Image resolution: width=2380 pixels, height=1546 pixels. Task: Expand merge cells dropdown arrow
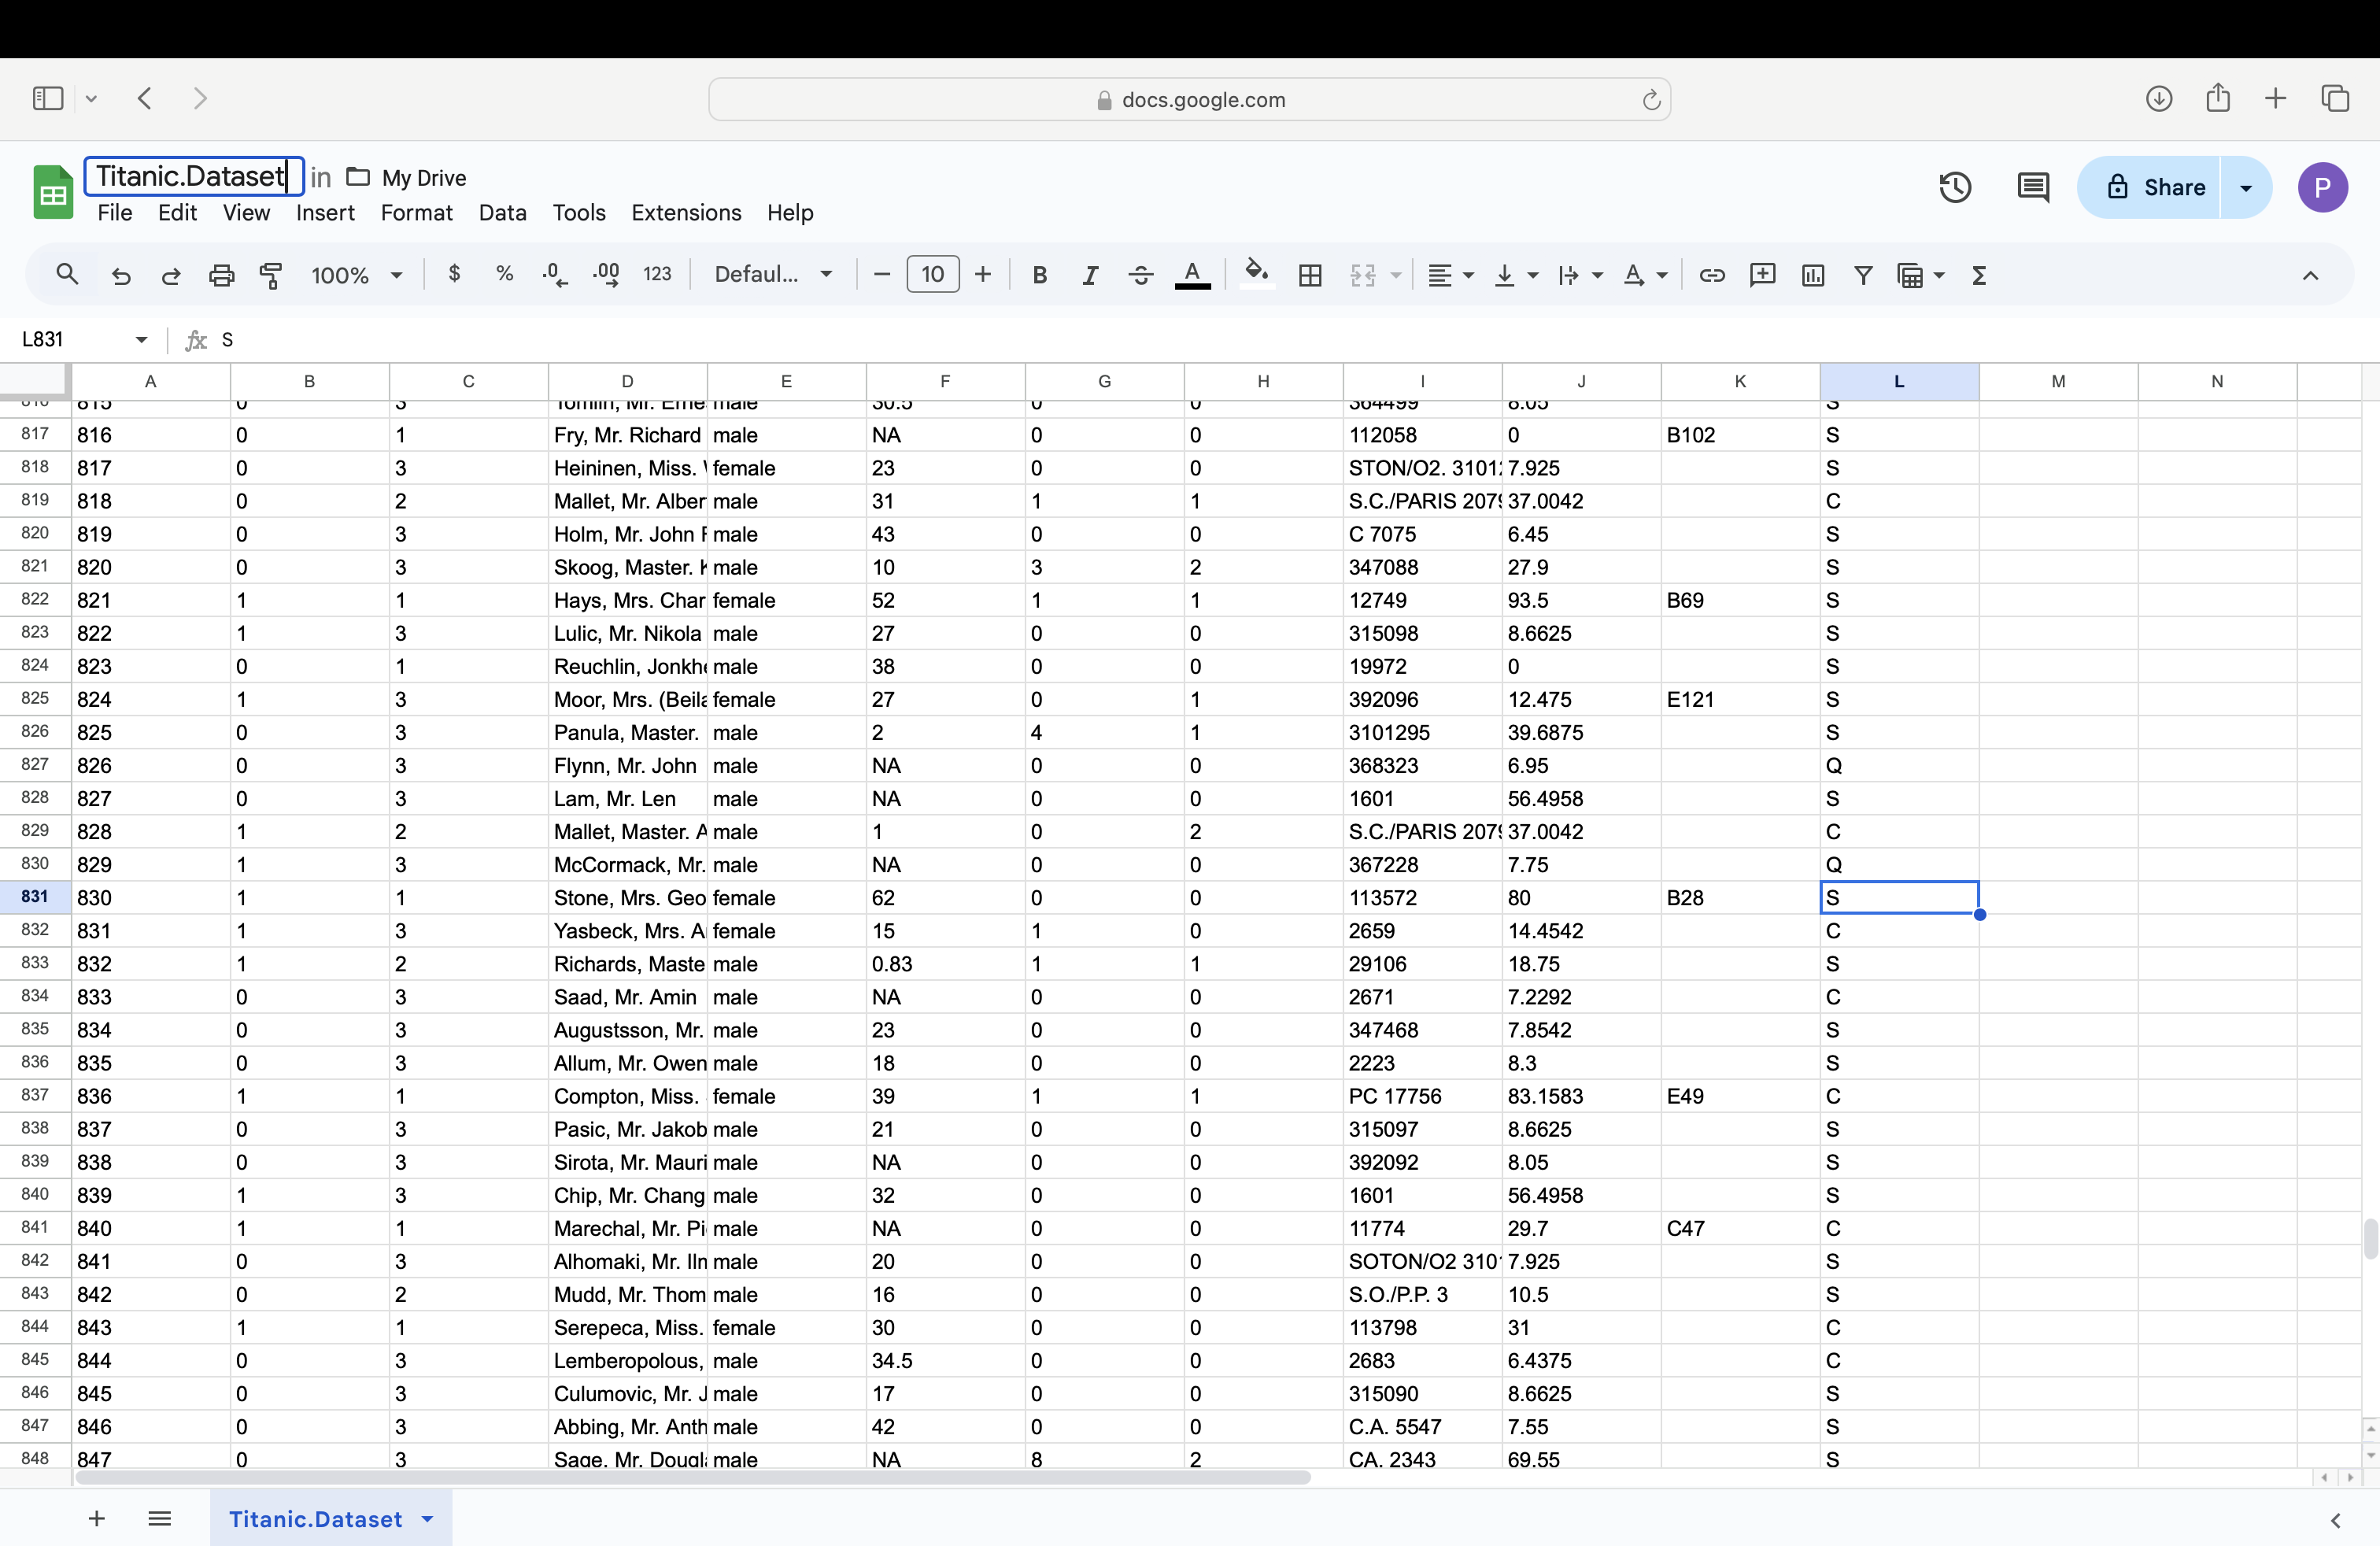pos(1396,275)
